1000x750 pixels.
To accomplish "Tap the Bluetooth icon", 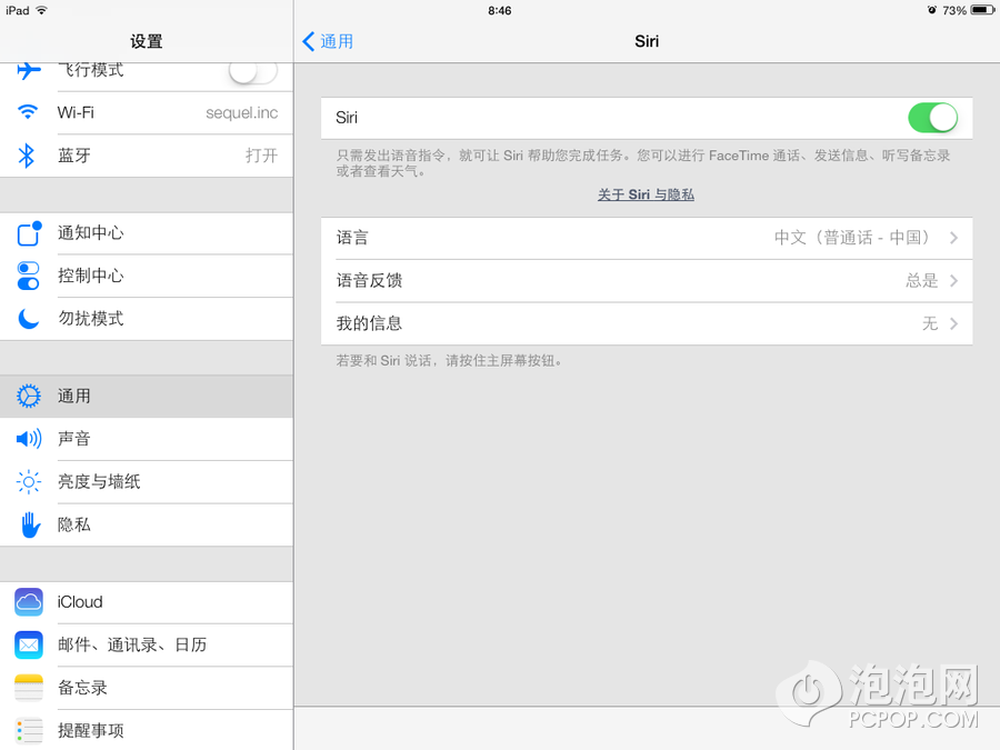I will [x=26, y=156].
